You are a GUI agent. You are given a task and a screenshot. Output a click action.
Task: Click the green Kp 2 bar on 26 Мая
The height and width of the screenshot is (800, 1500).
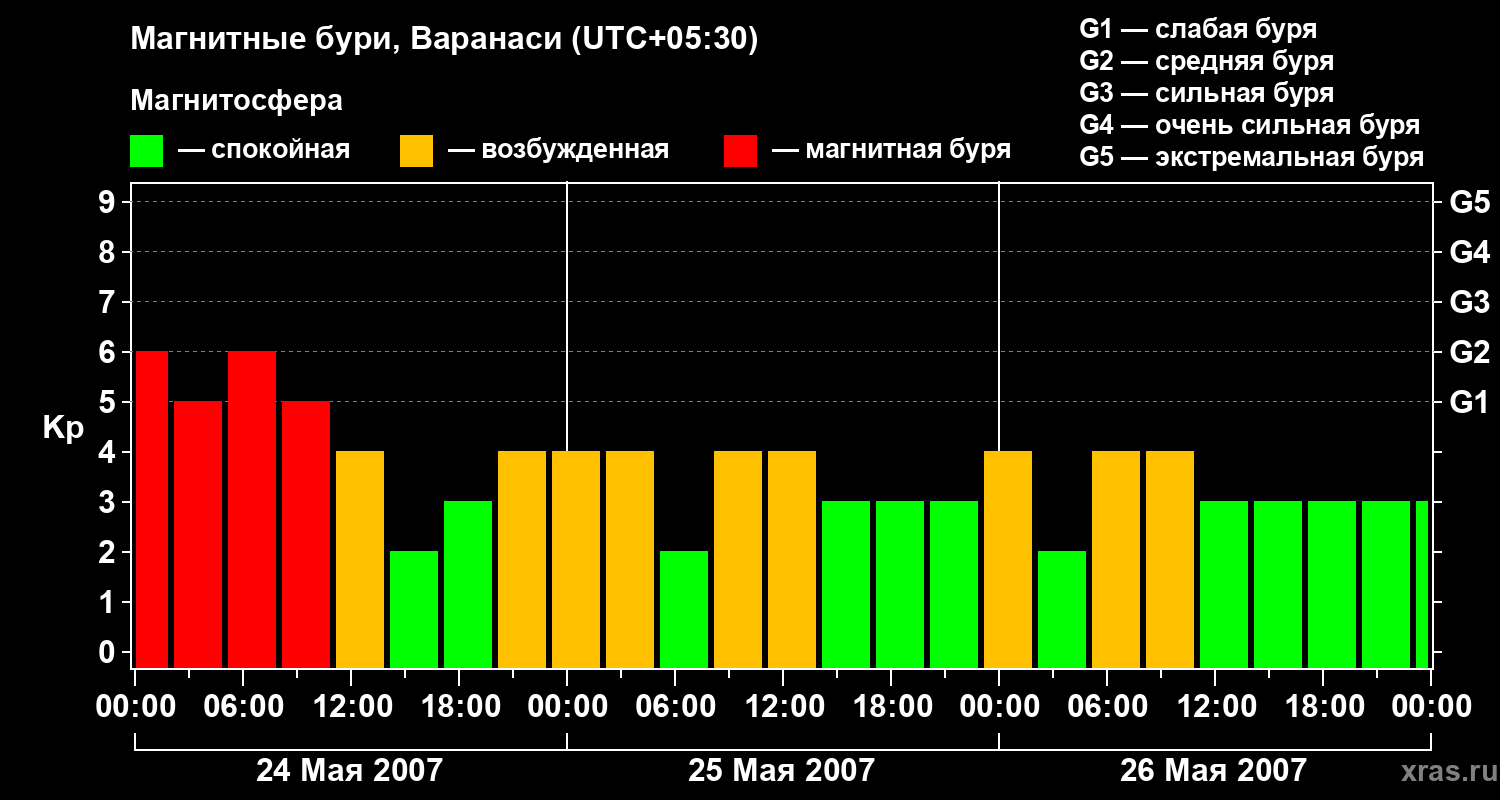point(1062,610)
